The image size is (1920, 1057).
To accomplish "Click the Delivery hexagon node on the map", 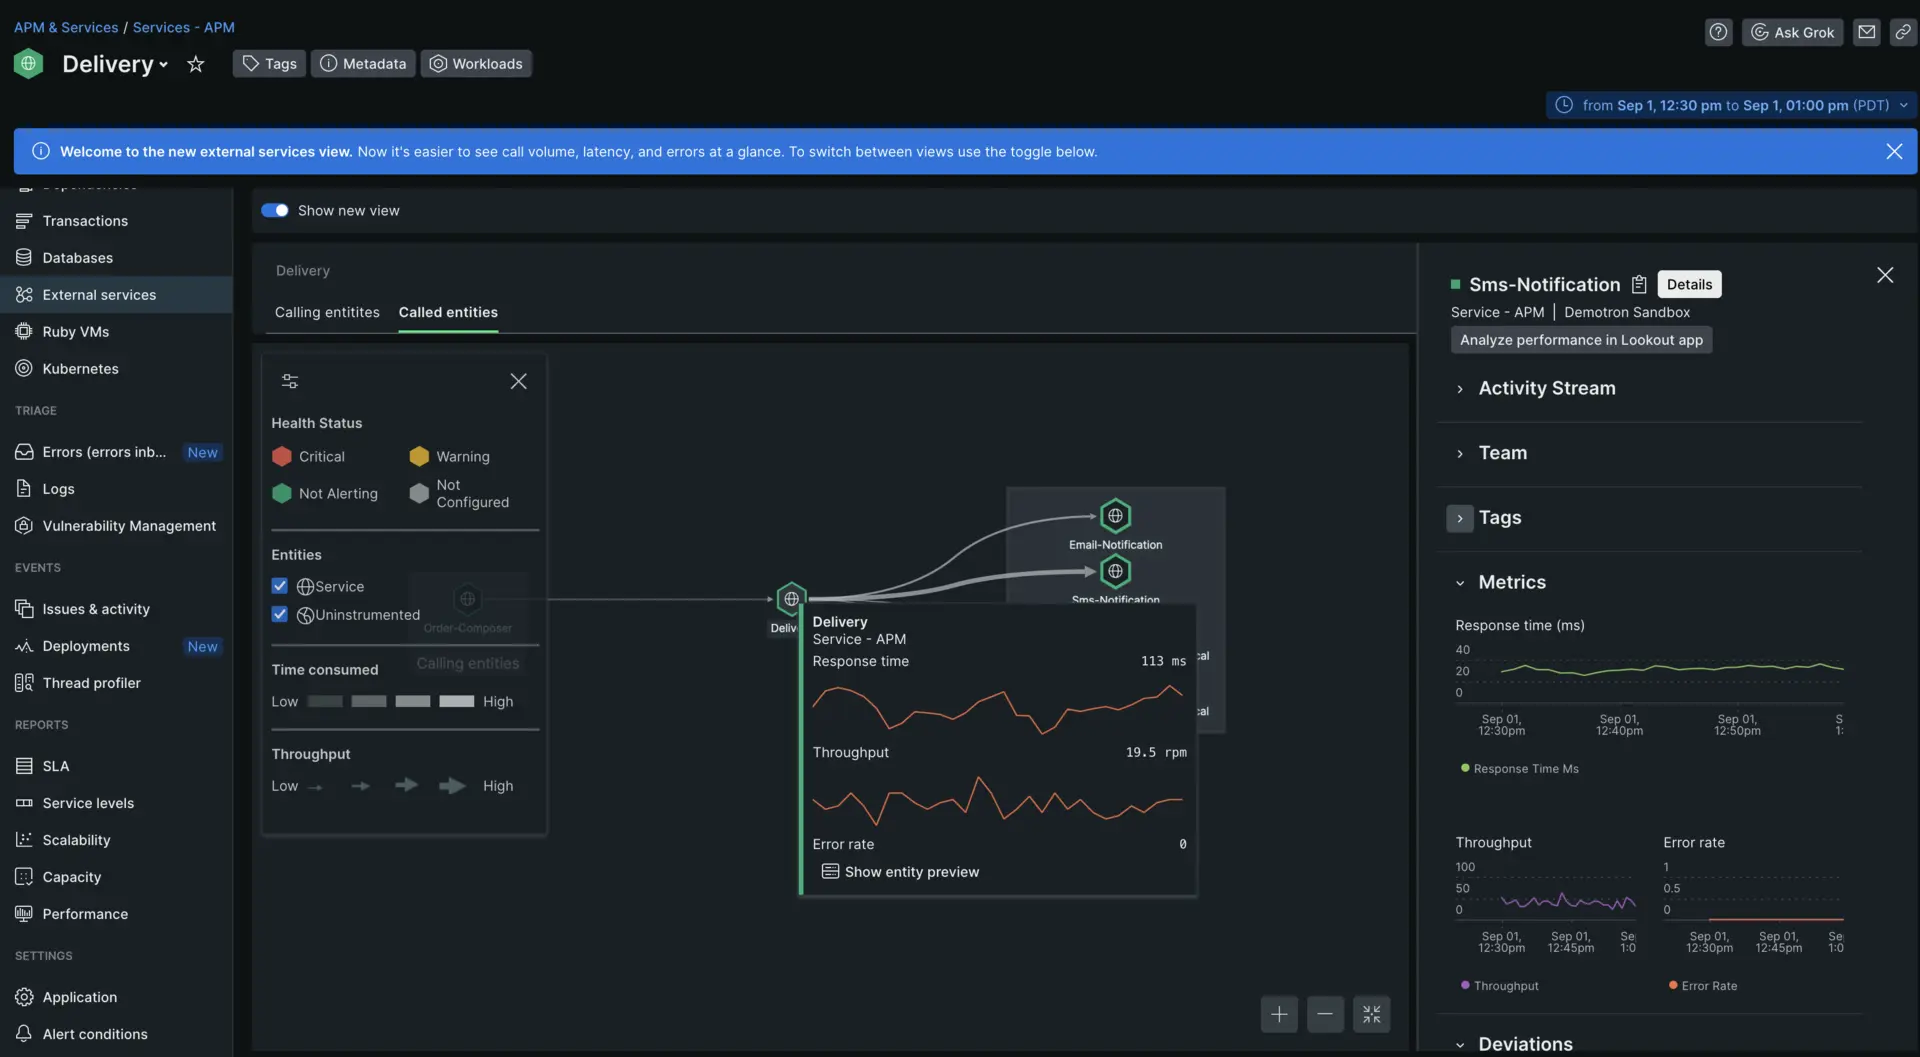I will tap(791, 599).
